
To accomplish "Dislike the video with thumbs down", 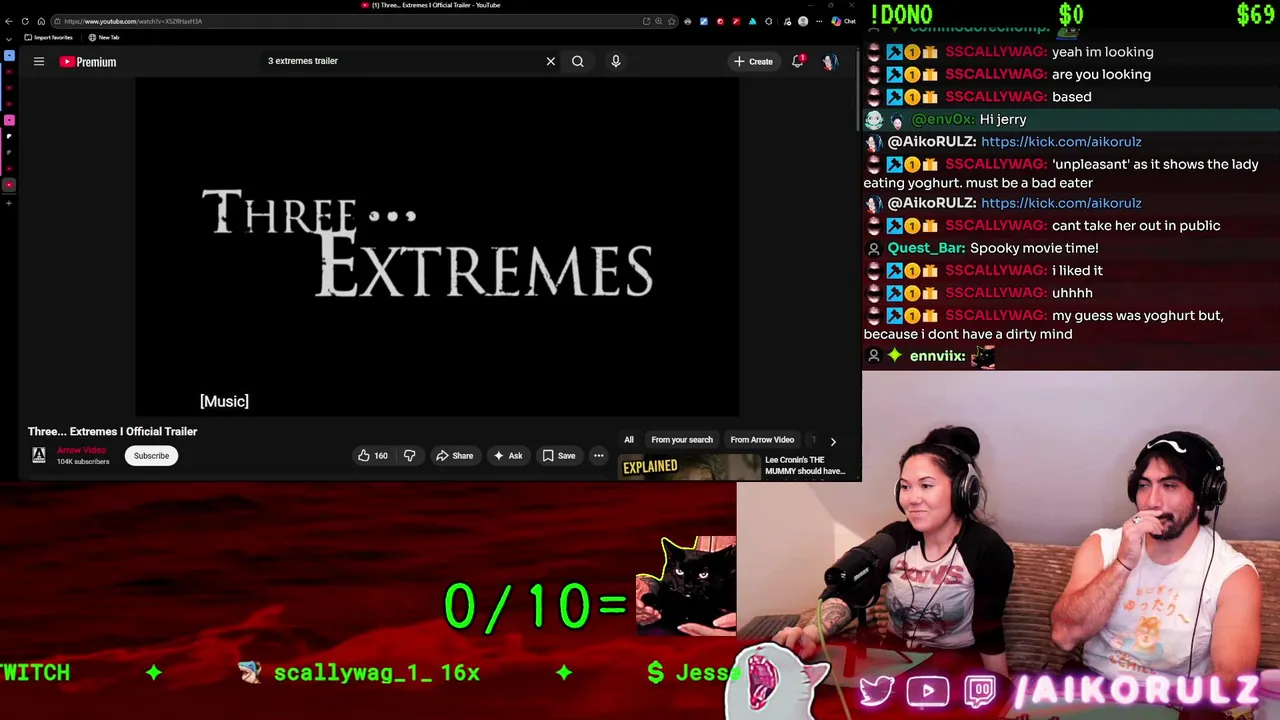I will tap(409, 456).
